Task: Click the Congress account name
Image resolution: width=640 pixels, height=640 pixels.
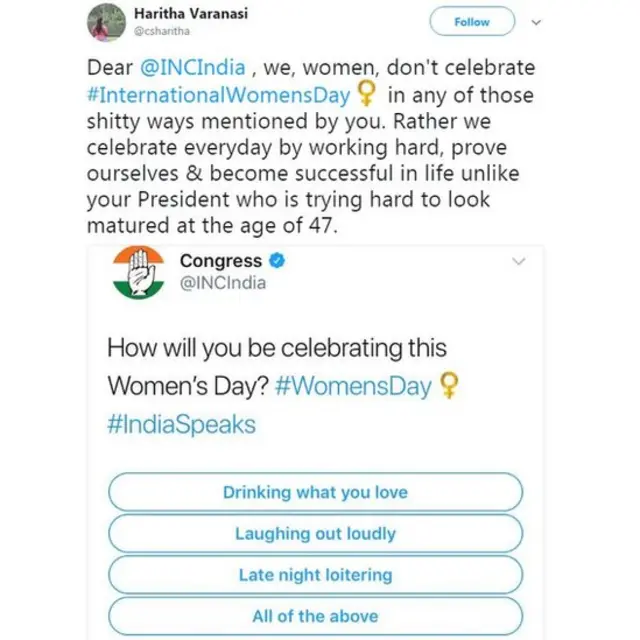Action: tap(221, 261)
